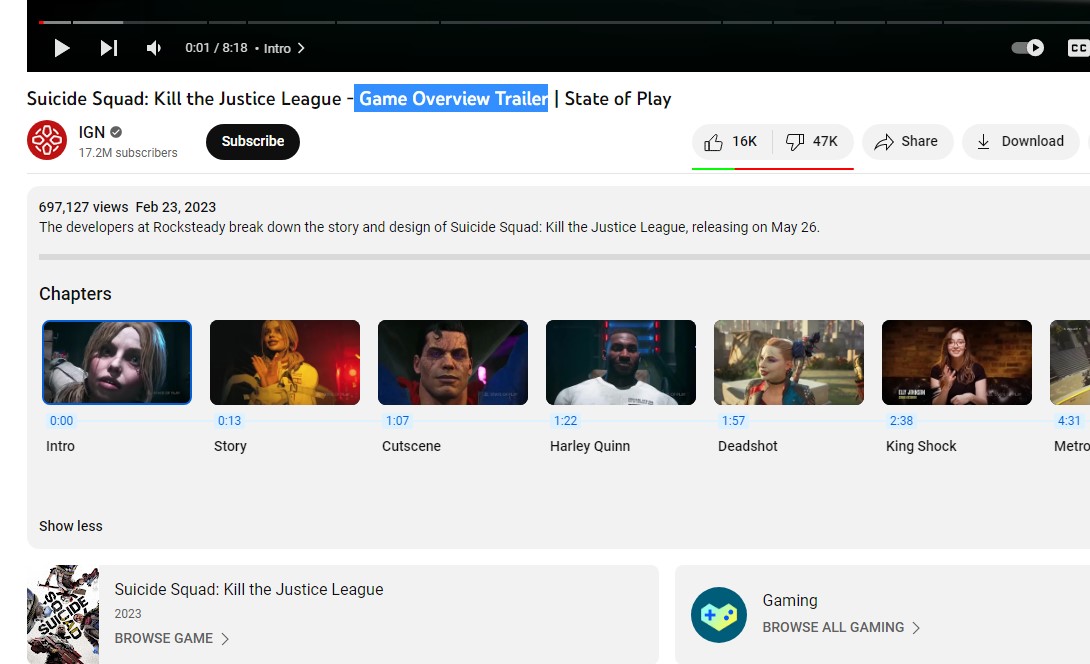The width and height of the screenshot is (1090, 664).
Task: Browse game via the BROWSE GAME link
Action: [172, 638]
